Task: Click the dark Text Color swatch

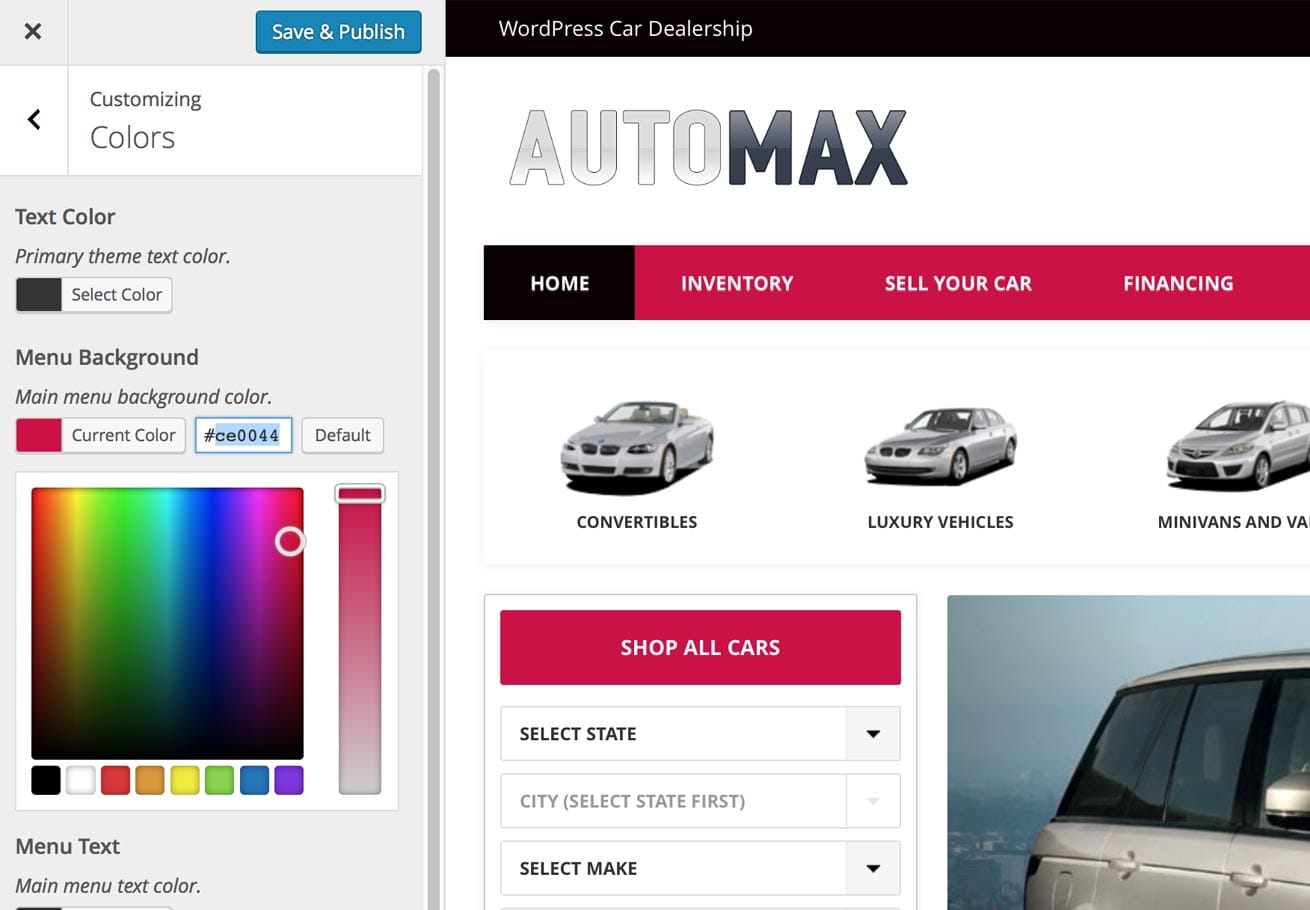Action: point(39,295)
